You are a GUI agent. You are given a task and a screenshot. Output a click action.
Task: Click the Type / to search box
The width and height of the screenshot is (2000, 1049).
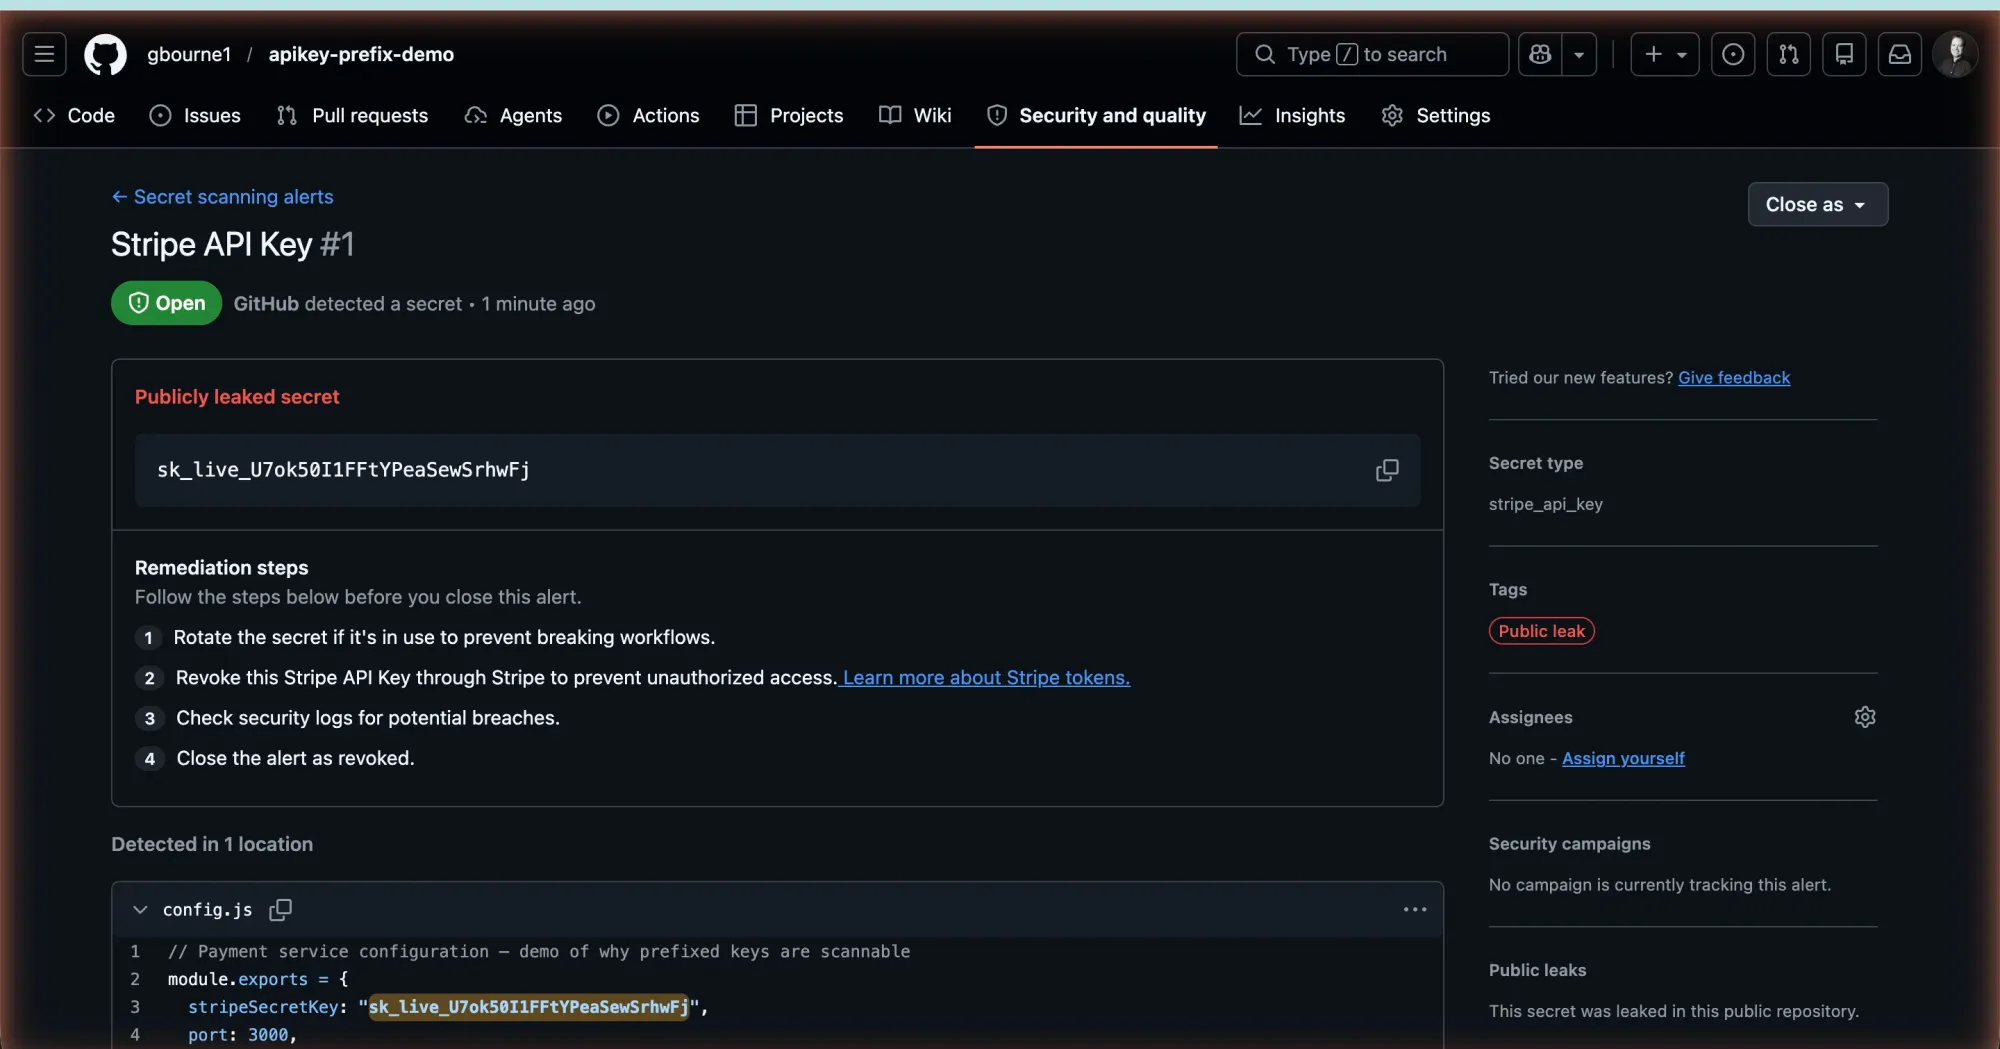coord(1372,54)
